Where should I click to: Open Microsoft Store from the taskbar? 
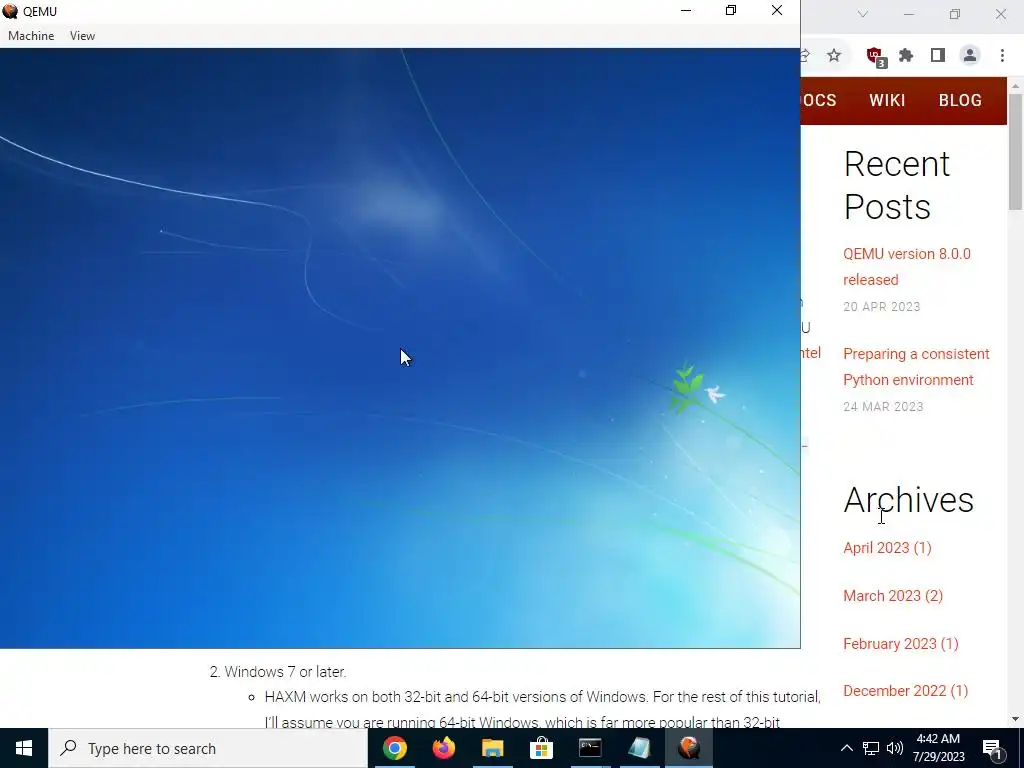(x=541, y=748)
